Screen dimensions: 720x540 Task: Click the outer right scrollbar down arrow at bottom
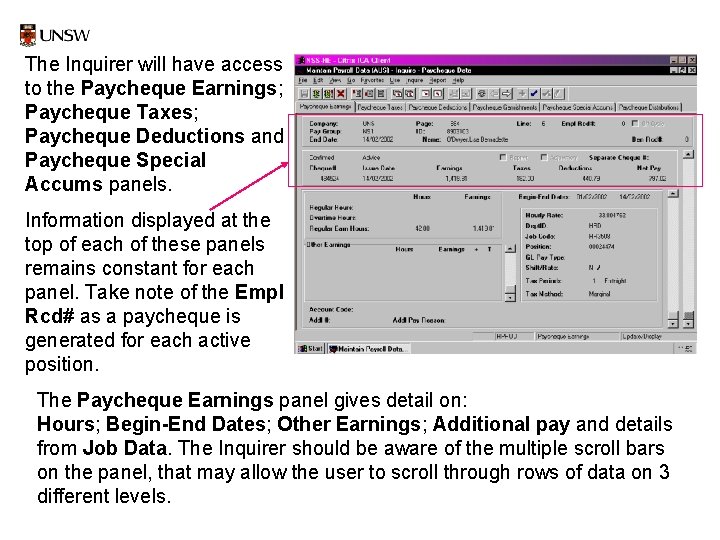pyautogui.click(x=688, y=324)
